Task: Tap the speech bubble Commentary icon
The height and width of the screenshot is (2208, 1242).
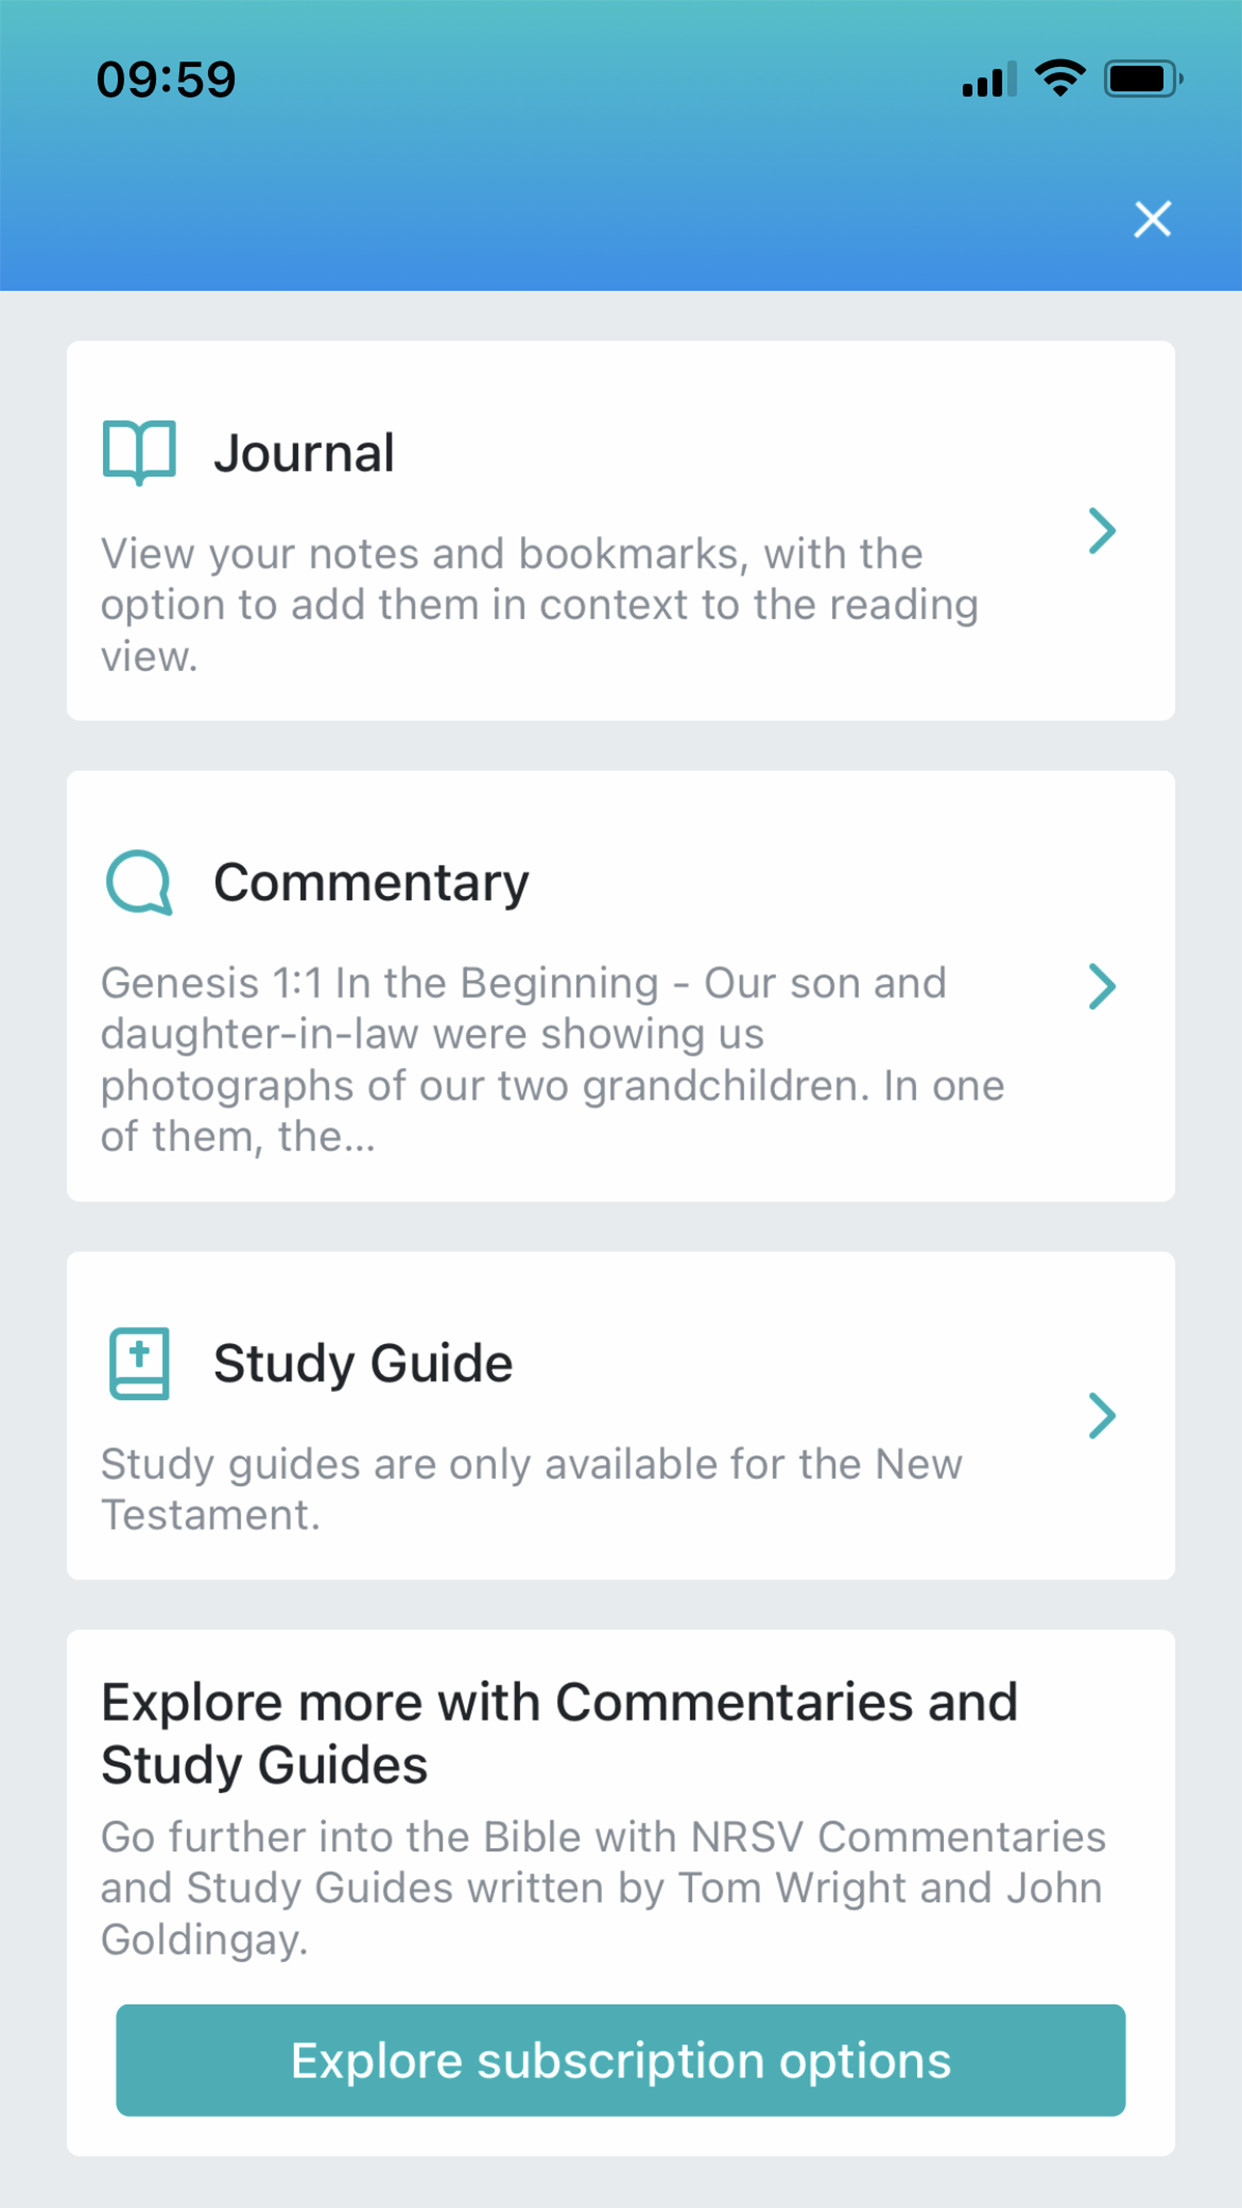Action: coord(139,882)
